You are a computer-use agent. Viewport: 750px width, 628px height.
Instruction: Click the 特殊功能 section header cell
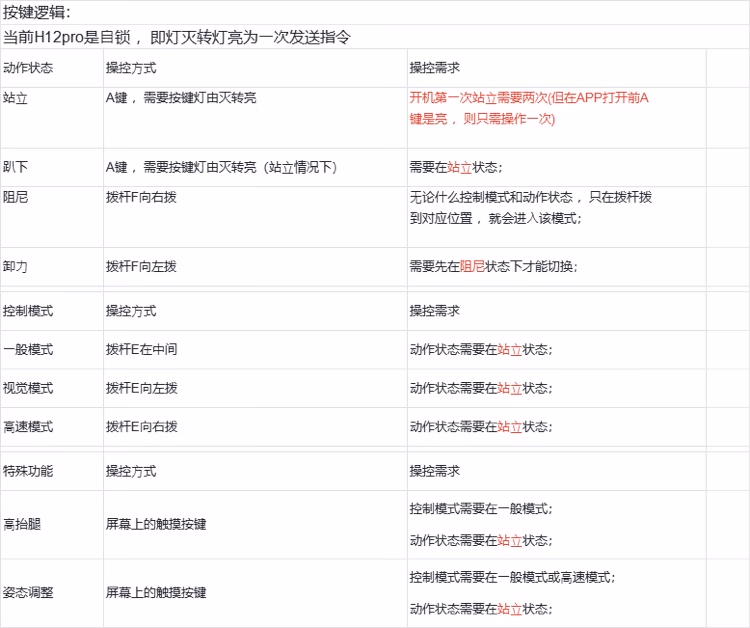(28, 470)
